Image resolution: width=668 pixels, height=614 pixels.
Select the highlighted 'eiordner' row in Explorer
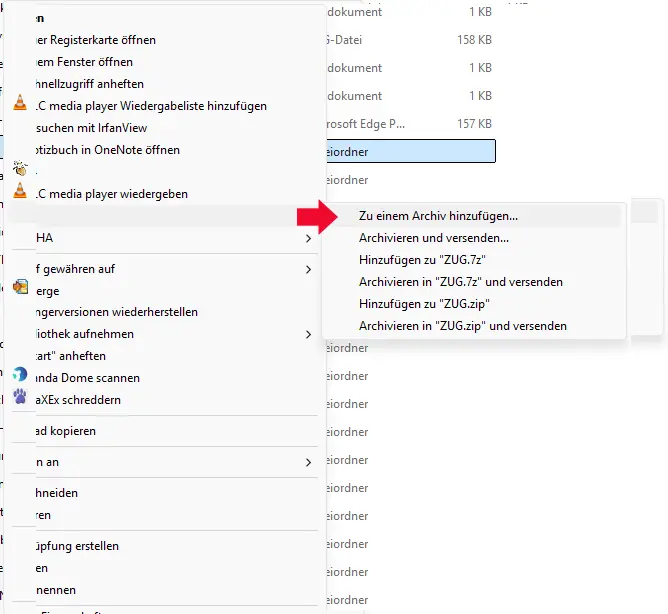(410, 151)
